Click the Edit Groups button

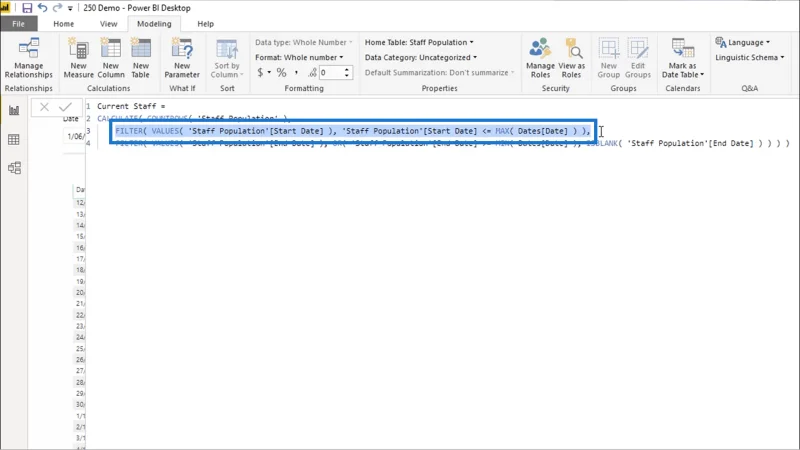[638, 58]
